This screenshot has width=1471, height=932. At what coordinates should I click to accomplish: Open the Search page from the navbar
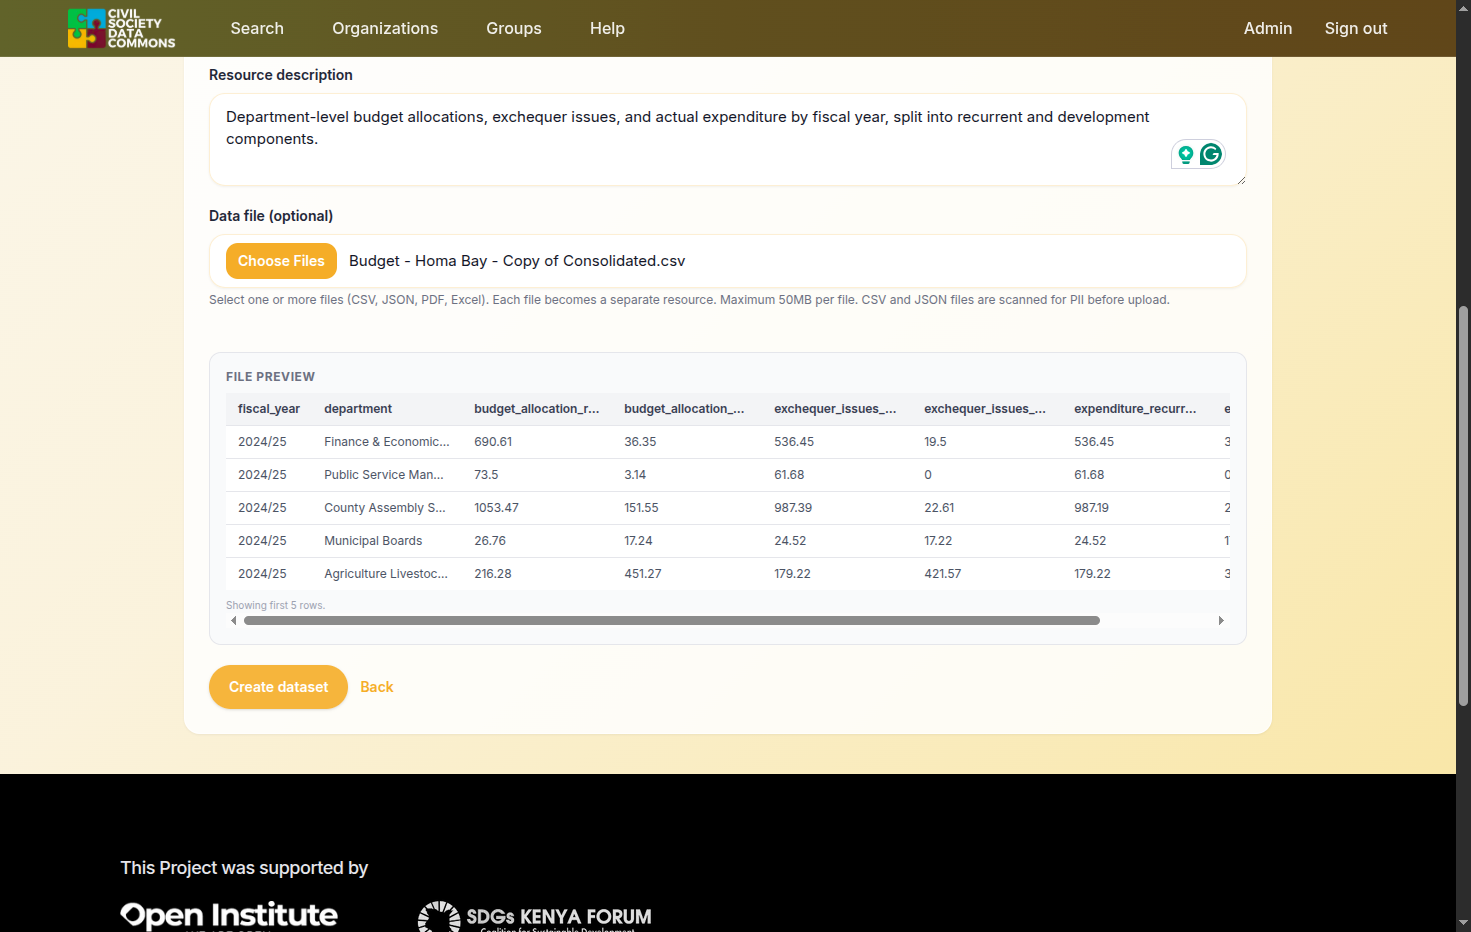257,28
